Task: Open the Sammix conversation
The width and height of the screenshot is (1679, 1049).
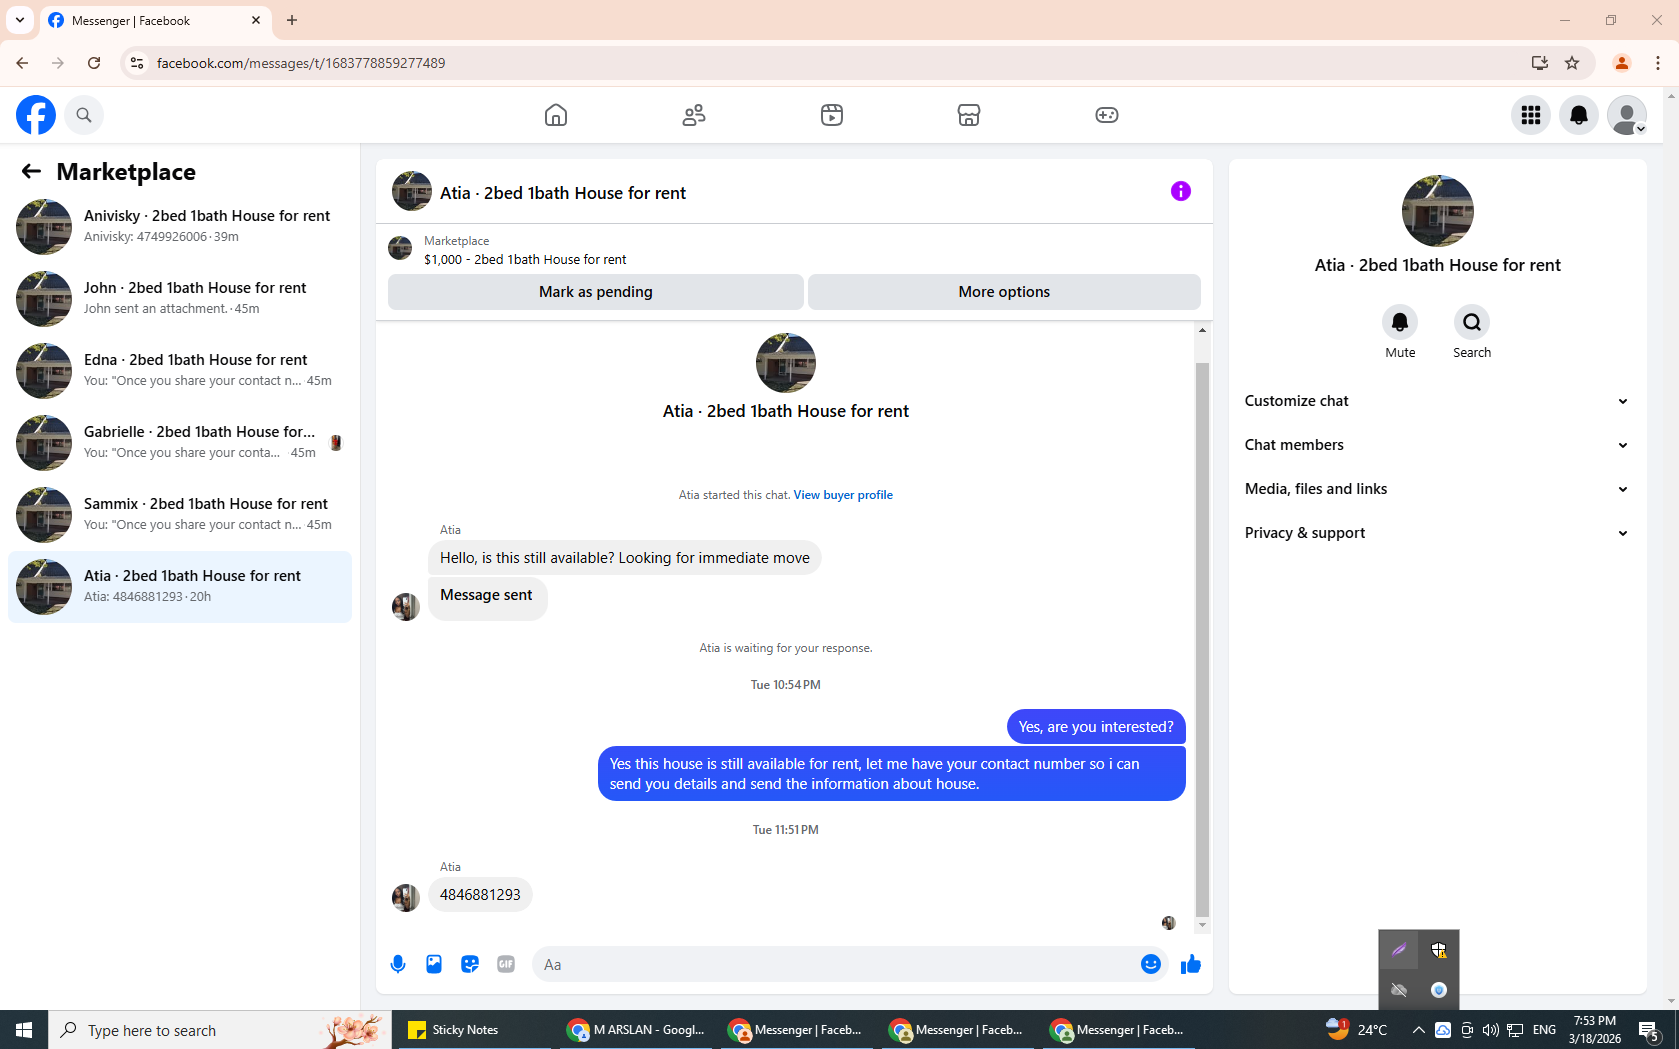Action: pyautogui.click(x=180, y=515)
